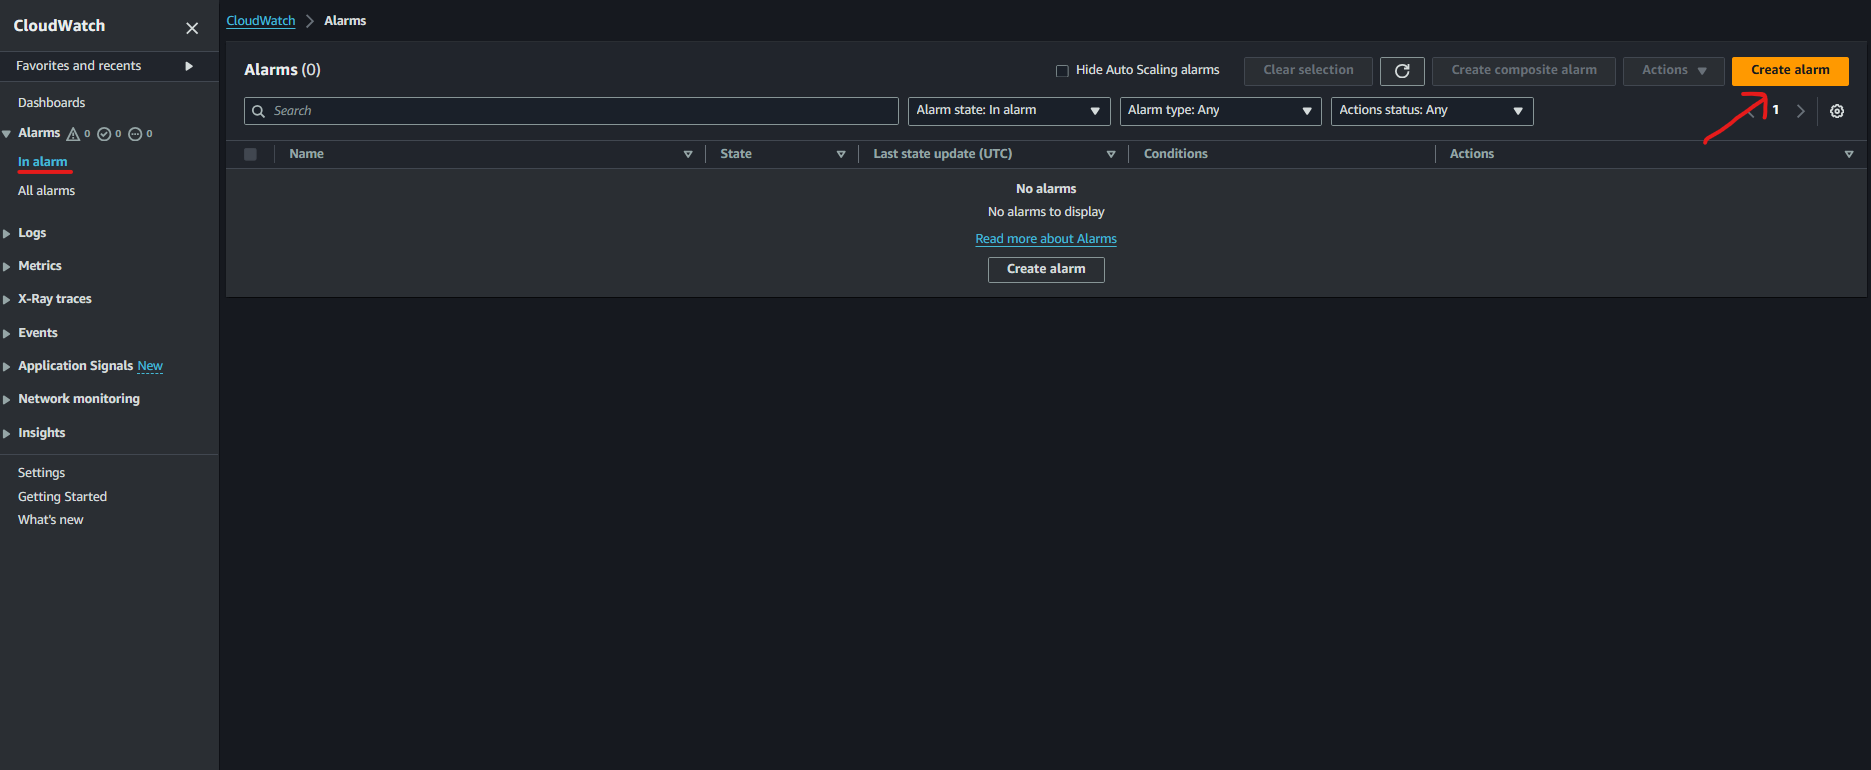Focus the alarms Search field
The image size is (1871, 770).
[x=571, y=111]
